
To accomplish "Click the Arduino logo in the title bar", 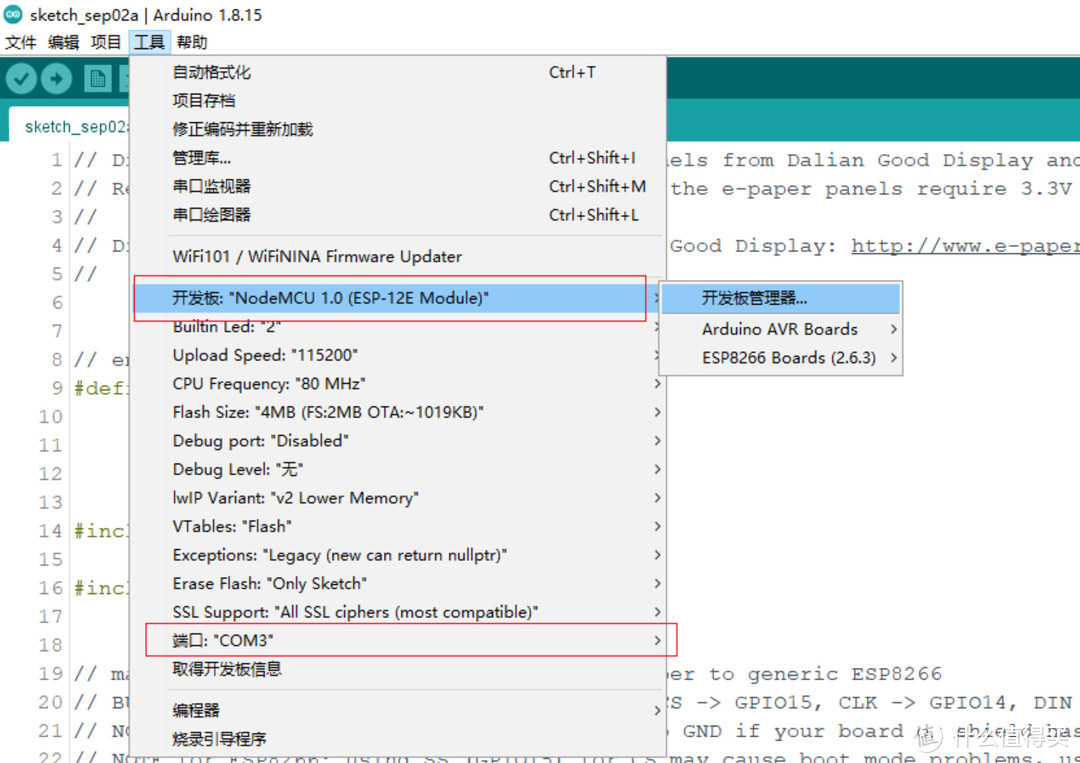I will coord(12,14).
